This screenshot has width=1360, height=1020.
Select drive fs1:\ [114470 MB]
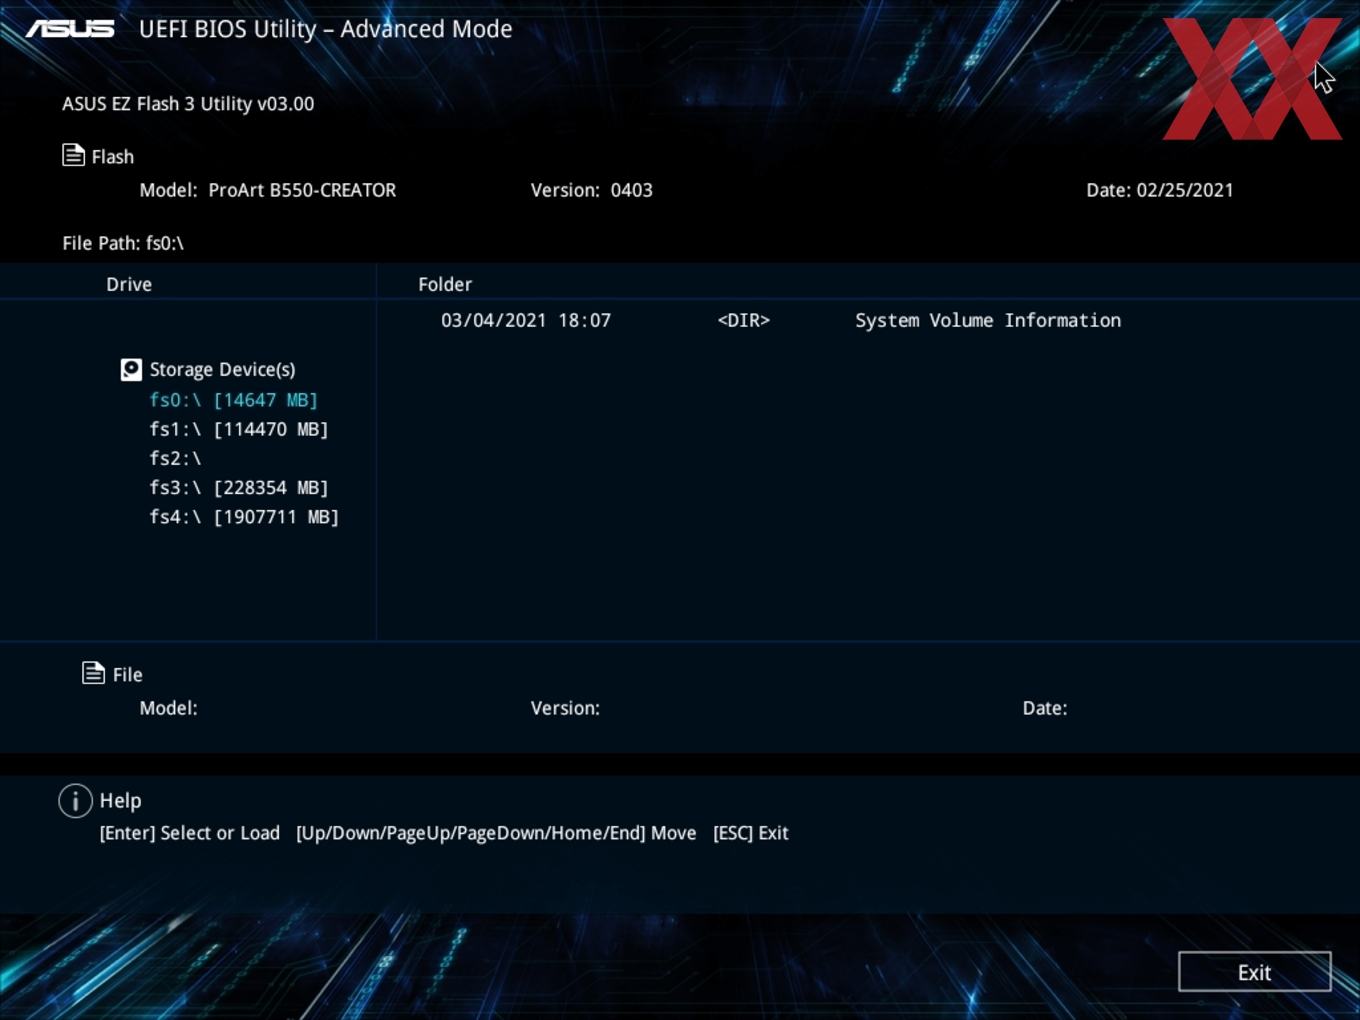(238, 429)
